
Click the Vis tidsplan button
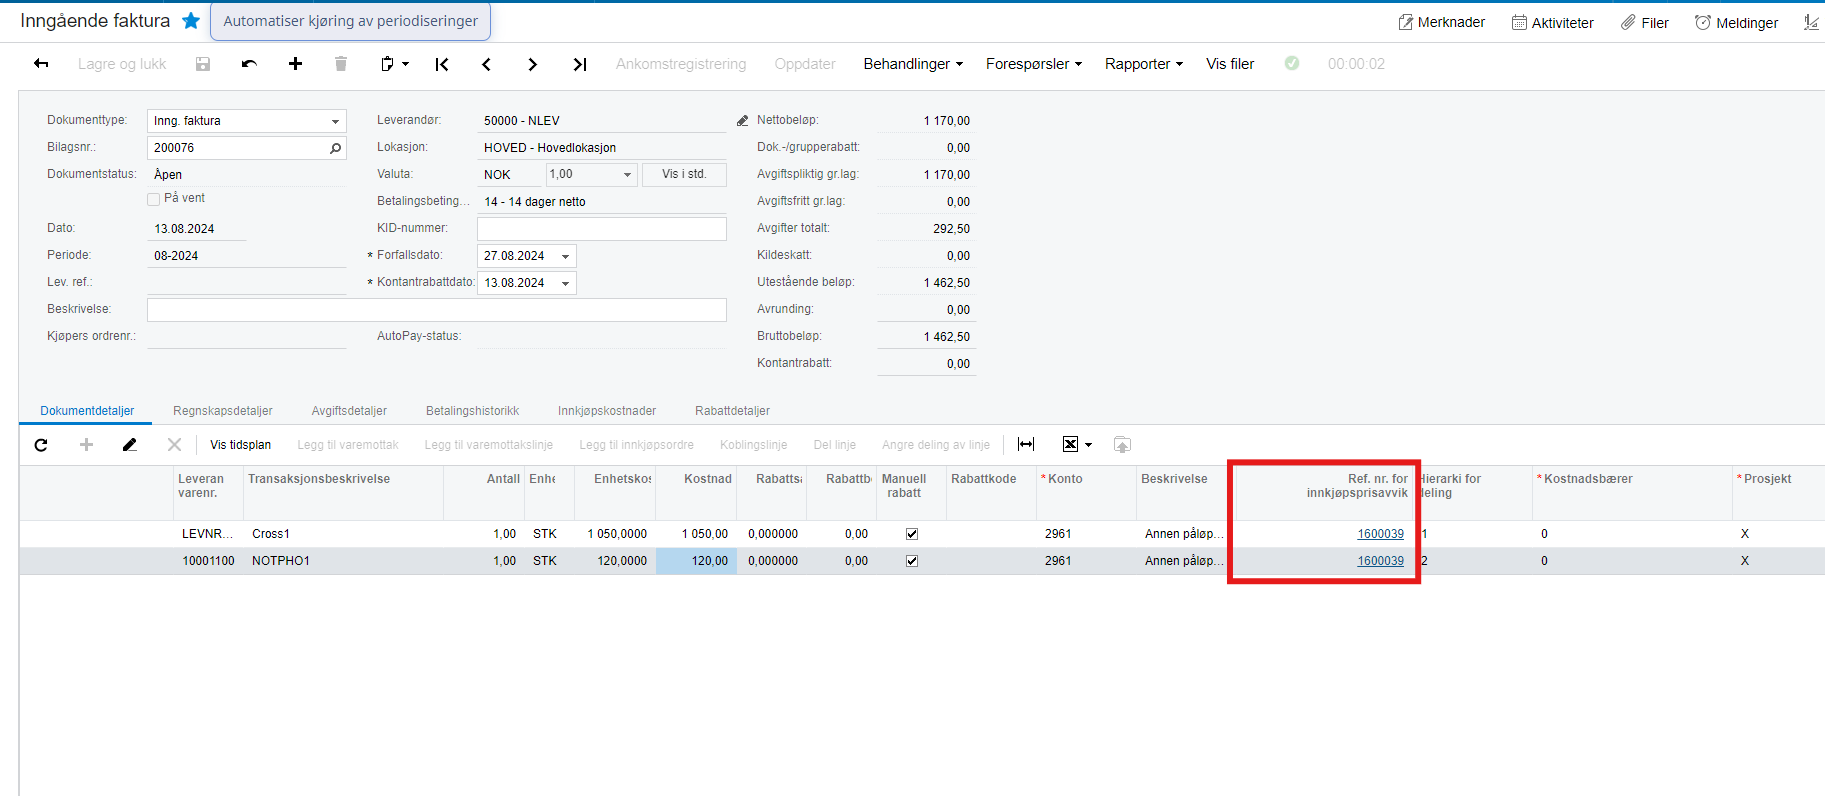pos(240,445)
